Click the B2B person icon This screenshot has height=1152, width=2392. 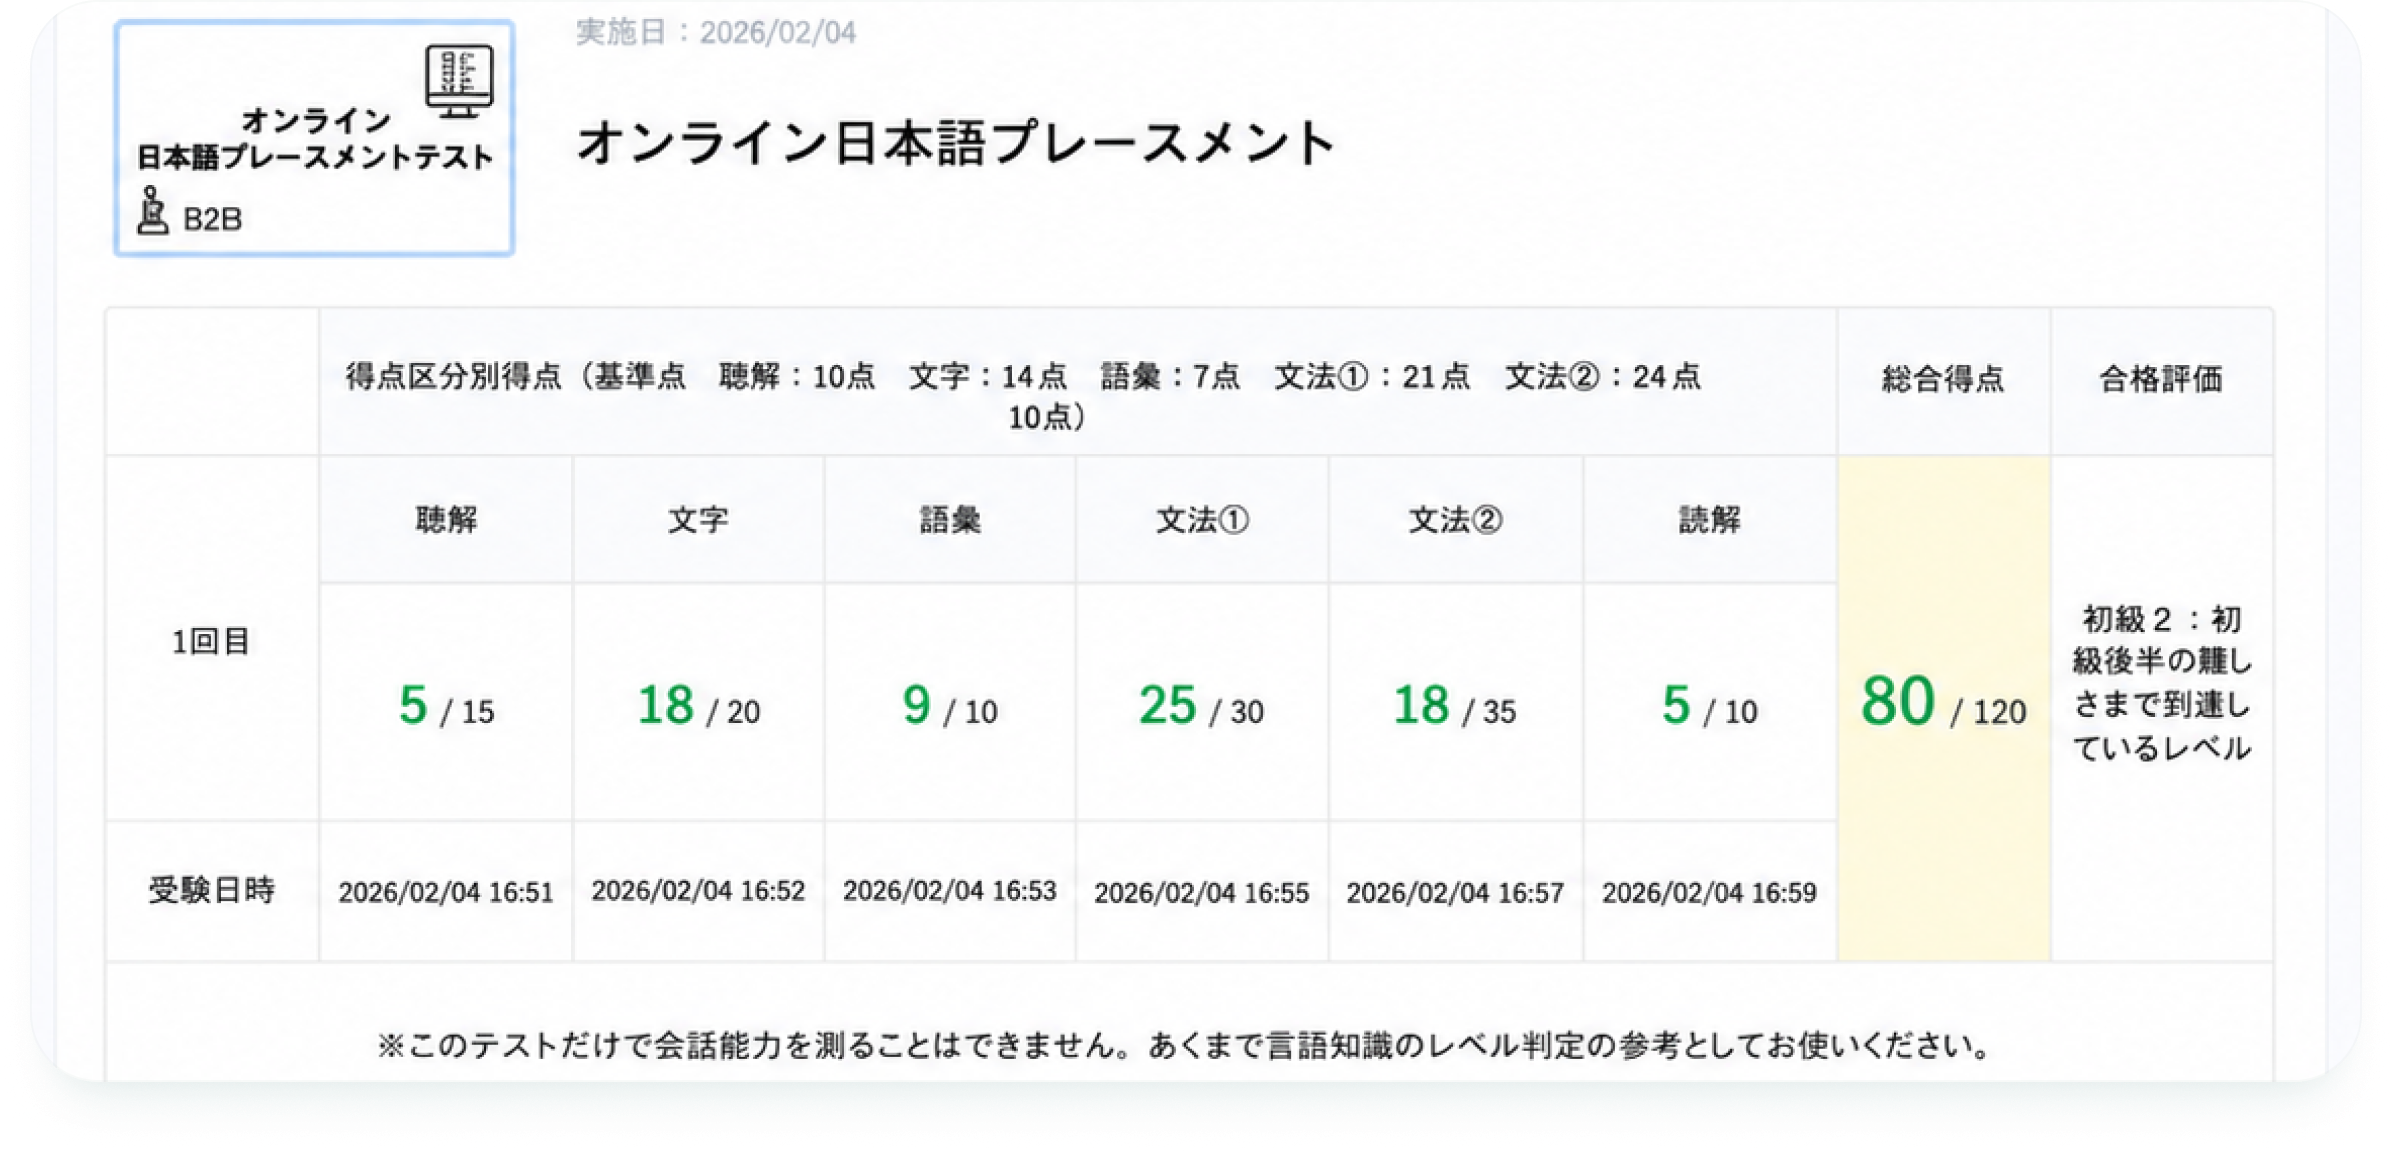pyautogui.click(x=152, y=211)
